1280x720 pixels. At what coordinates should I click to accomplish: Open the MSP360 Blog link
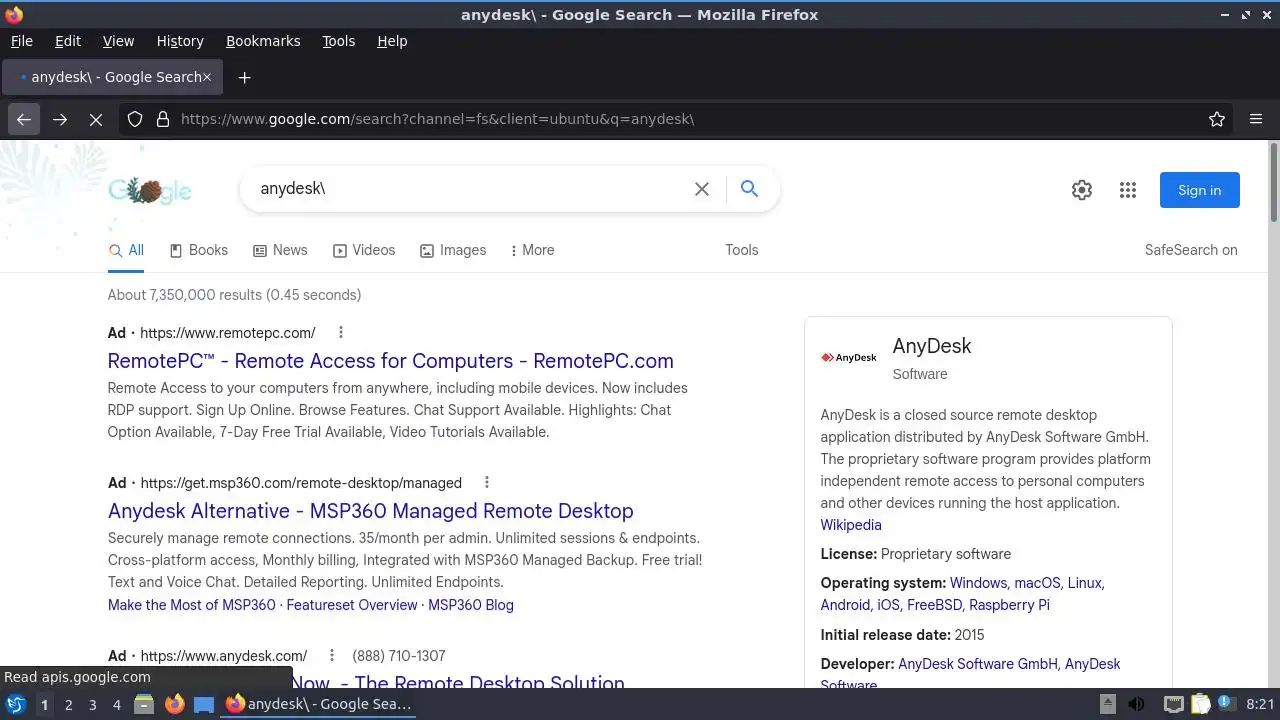point(470,605)
